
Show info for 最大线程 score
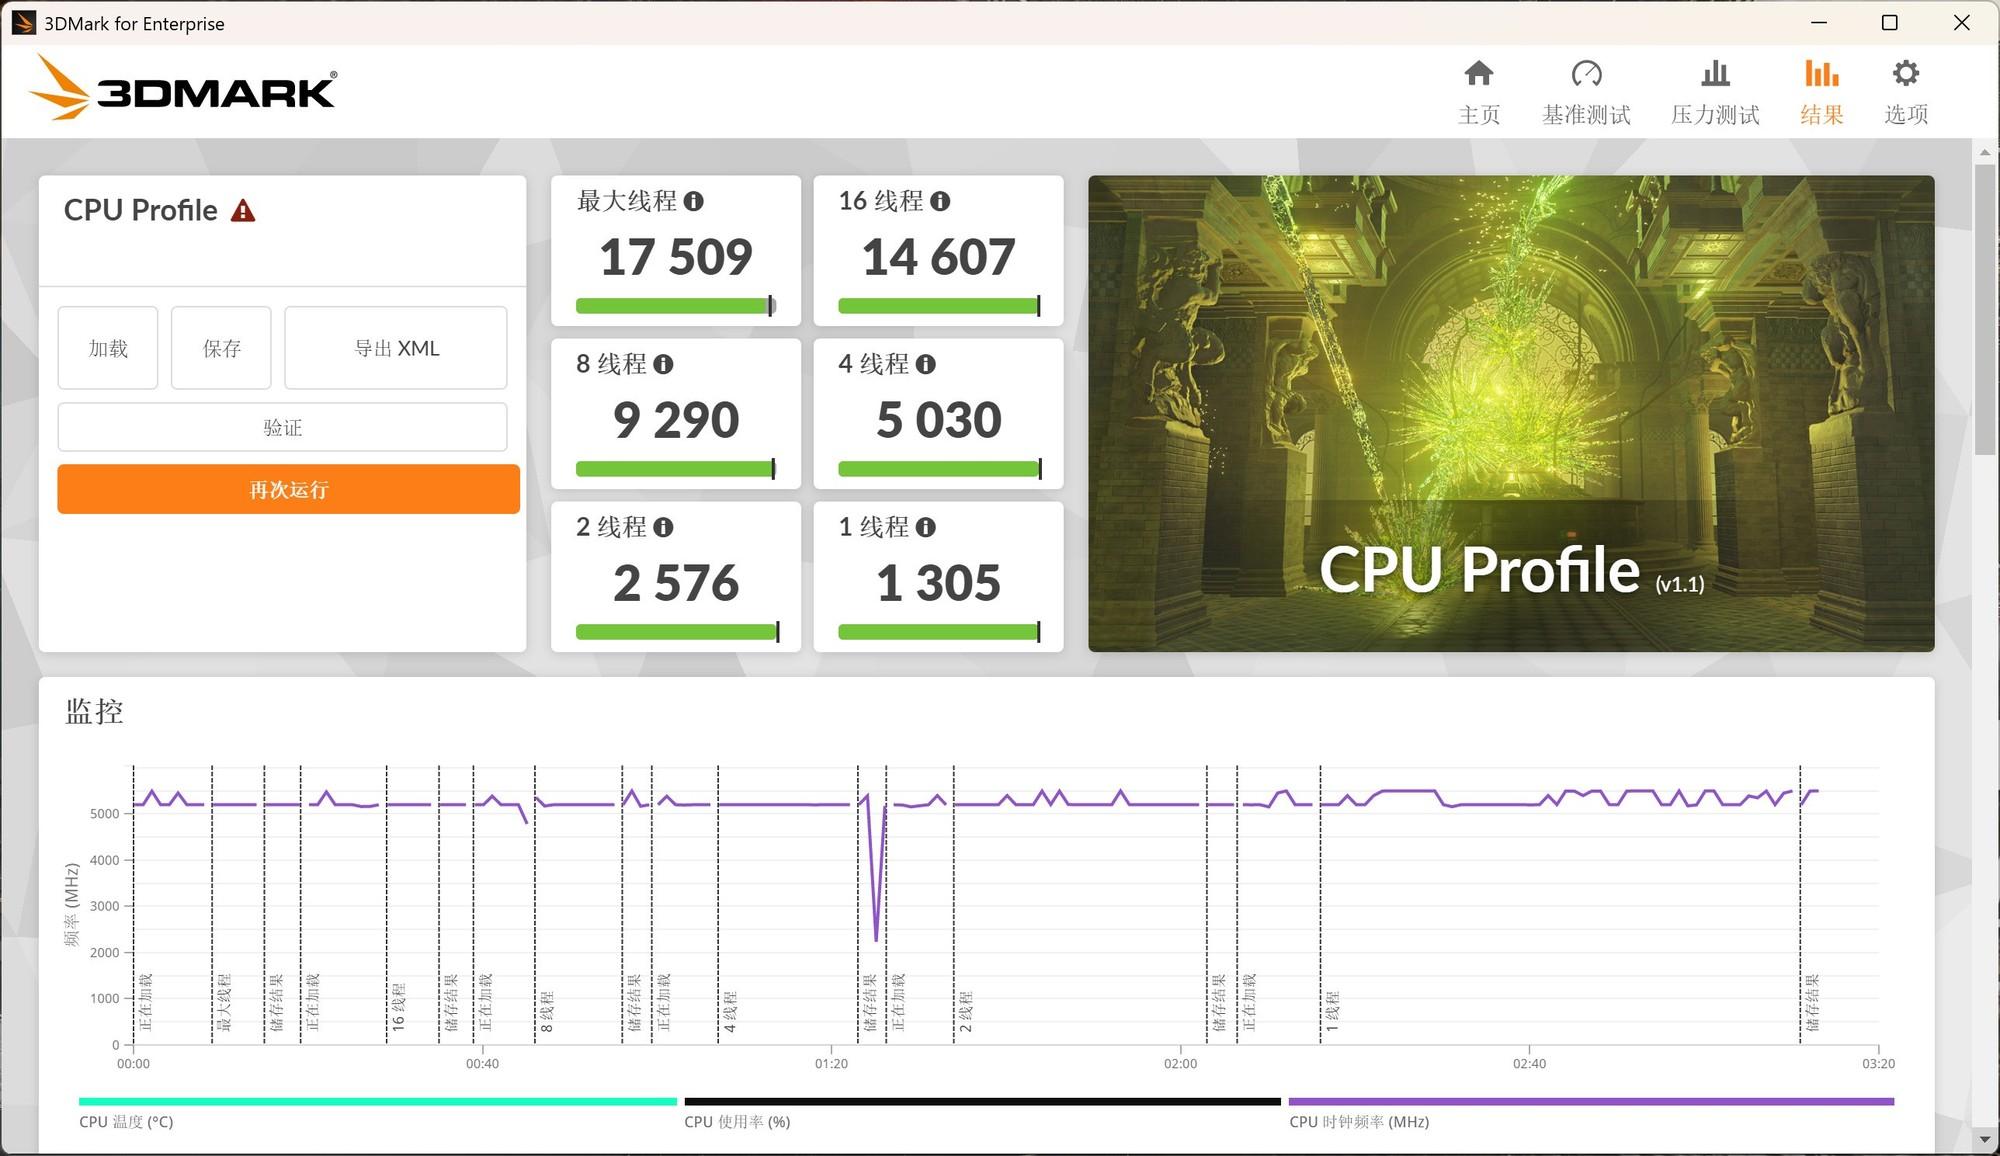click(x=694, y=201)
